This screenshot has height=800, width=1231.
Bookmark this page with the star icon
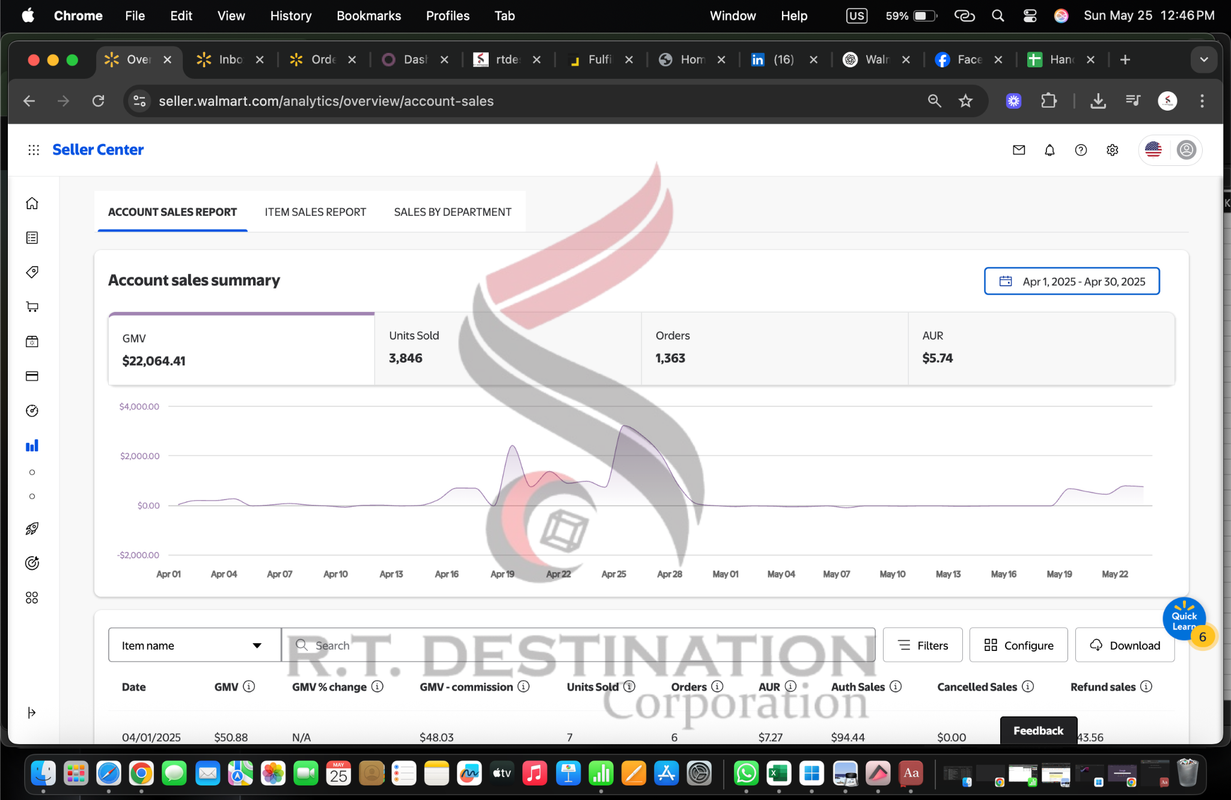tap(965, 101)
